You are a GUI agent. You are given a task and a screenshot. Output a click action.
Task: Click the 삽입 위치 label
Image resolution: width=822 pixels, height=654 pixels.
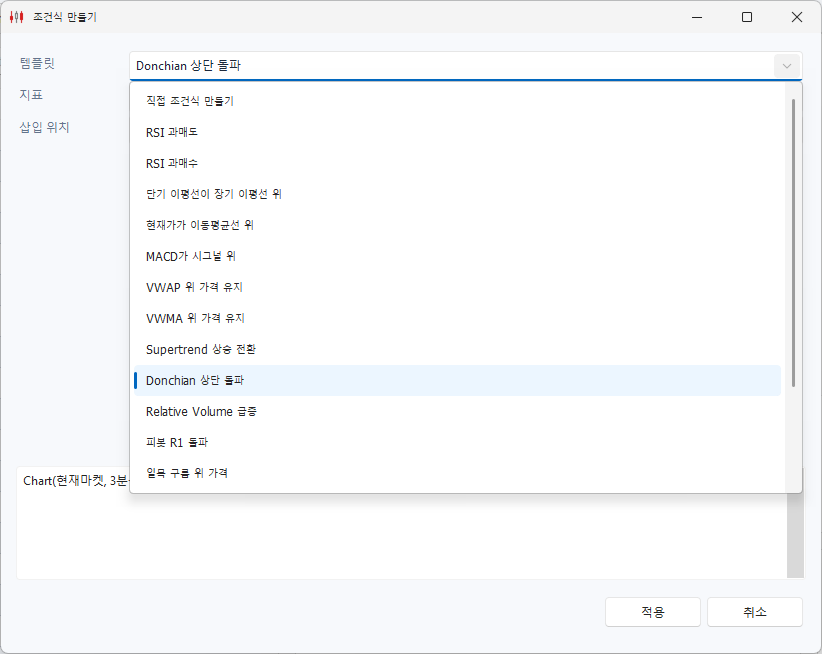pyautogui.click(x=45, y=127)
